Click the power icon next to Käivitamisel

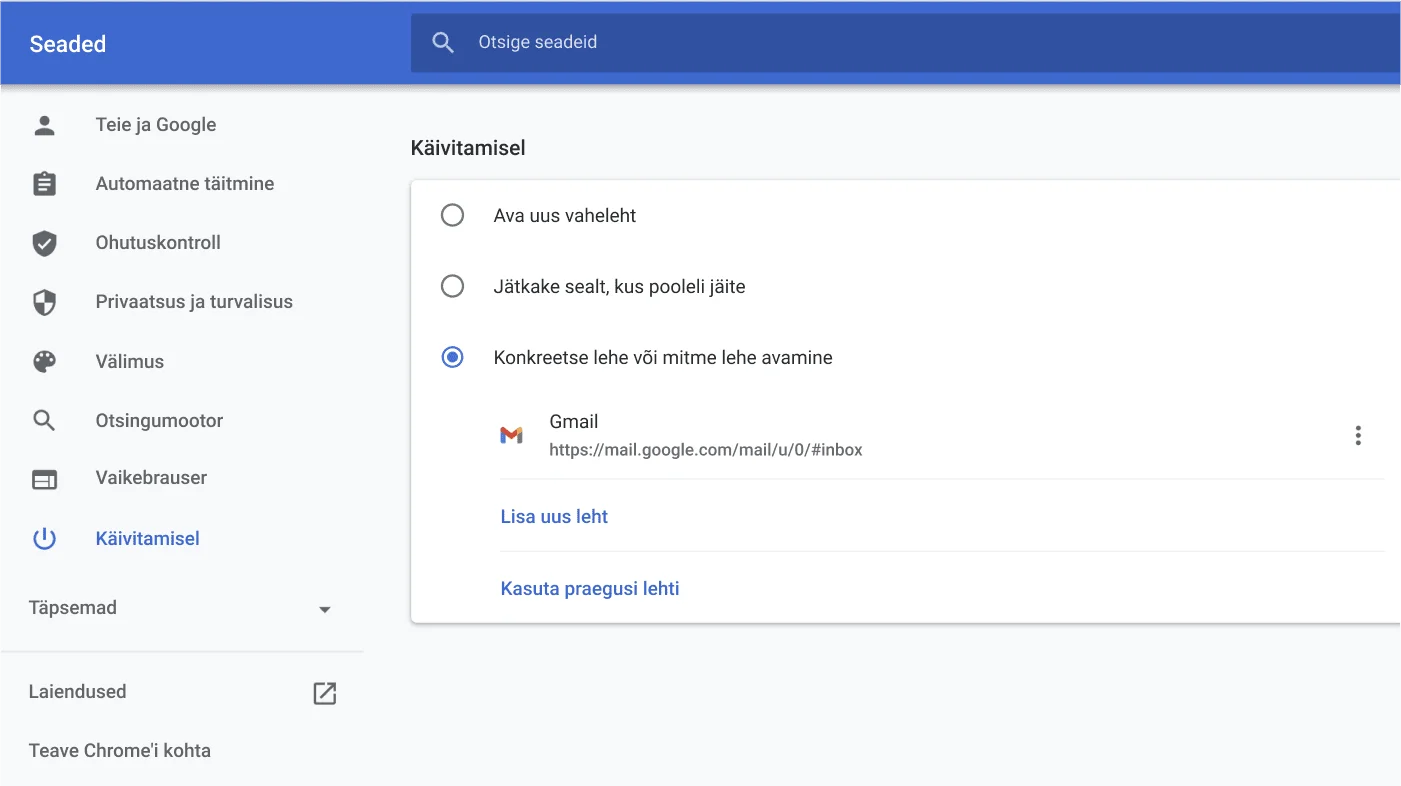[44, 538]
